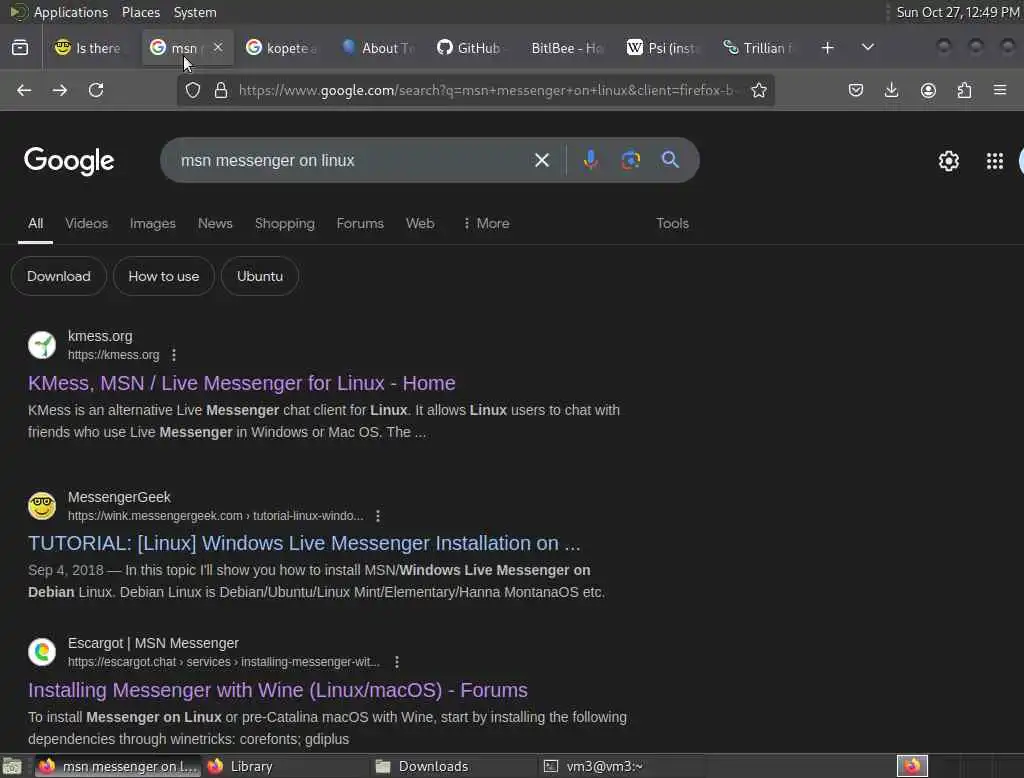The height and width of the screenshot is (778, 1024).
Task: Reload the current page
Action: (x=96, y=90)
